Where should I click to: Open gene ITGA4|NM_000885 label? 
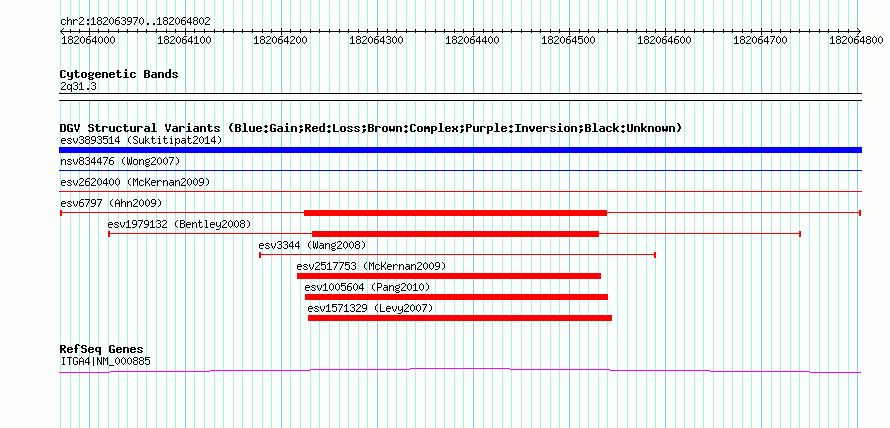coord(106,361)
